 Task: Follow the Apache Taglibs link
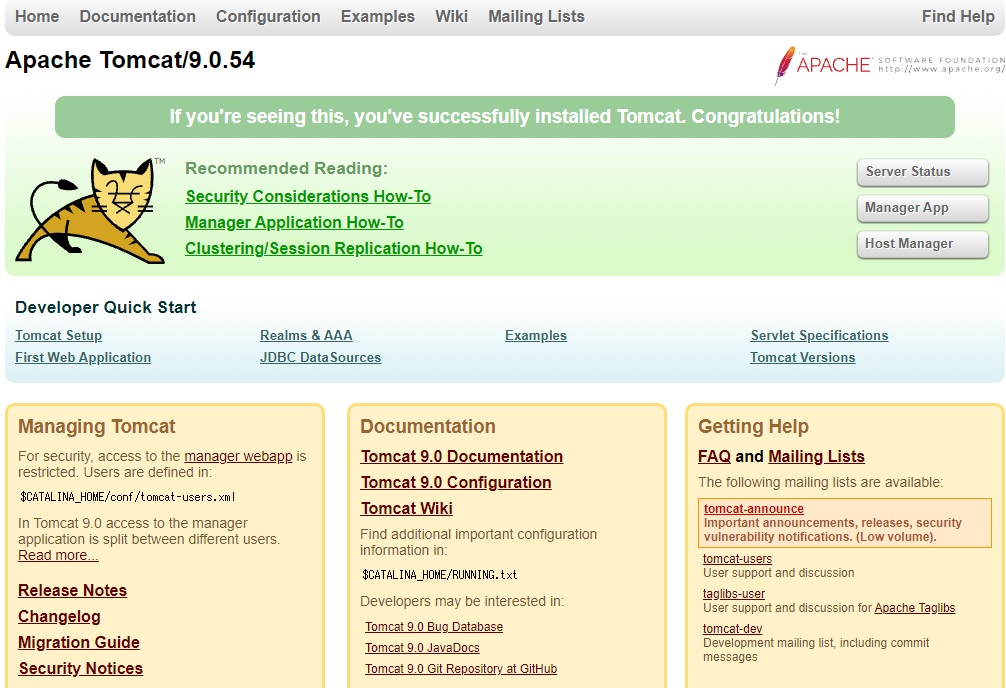coord(914,608)
